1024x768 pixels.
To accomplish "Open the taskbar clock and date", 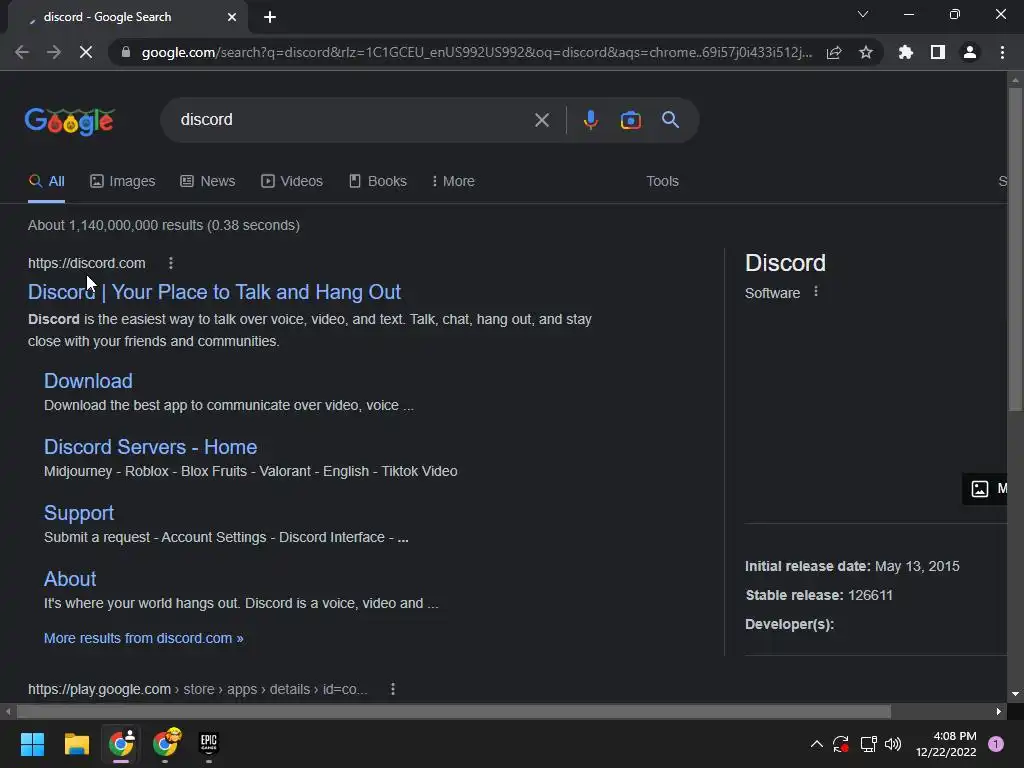I will (946, 744).
